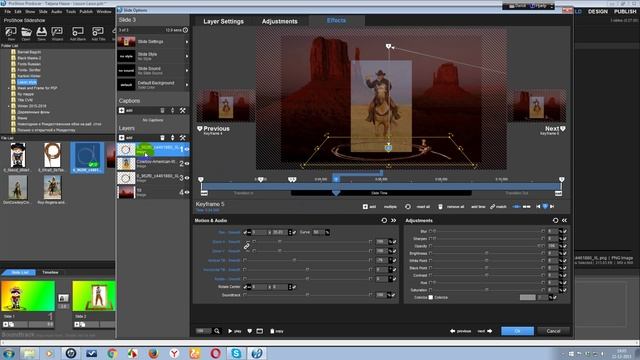This screenshot has height=360, width=640.
Task: Click the up/down arrows in Layers toolbar
Action: 173,138
